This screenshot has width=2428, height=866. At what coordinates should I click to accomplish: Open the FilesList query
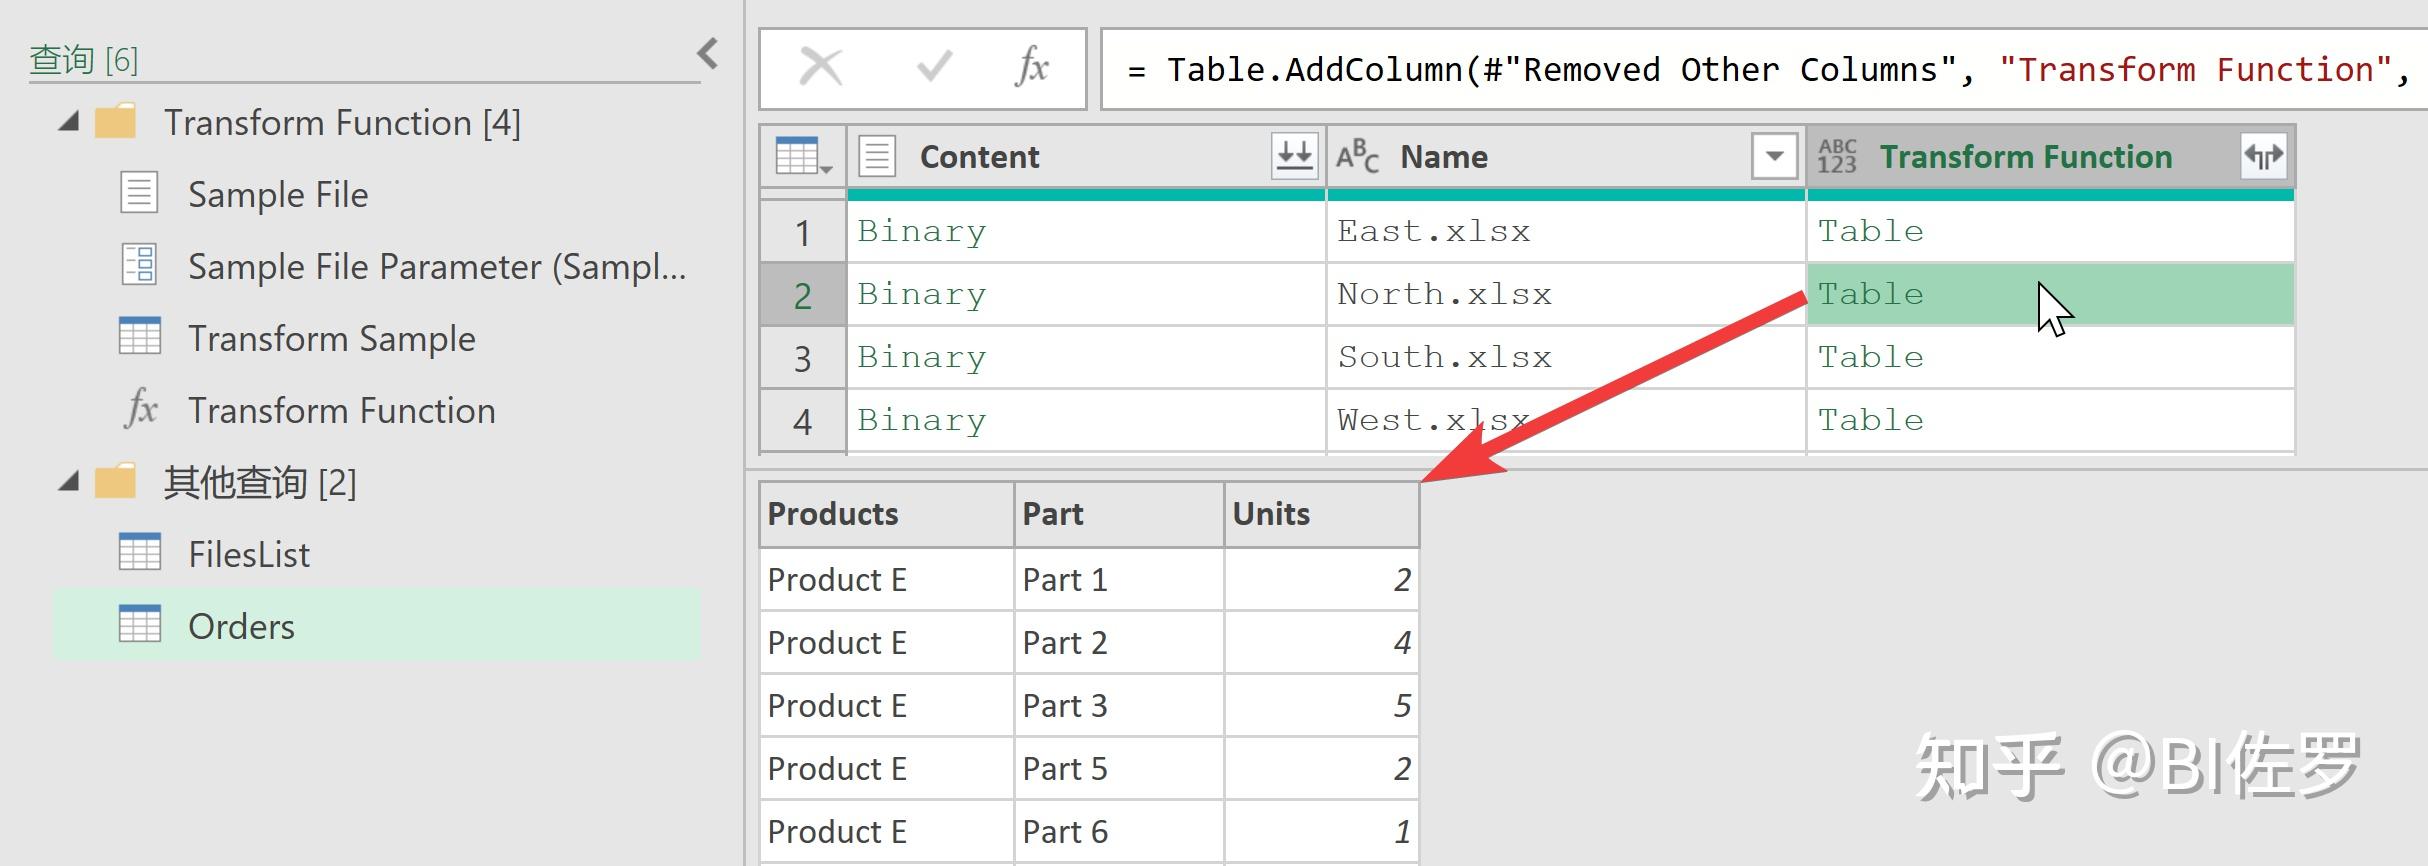[249, 555]
